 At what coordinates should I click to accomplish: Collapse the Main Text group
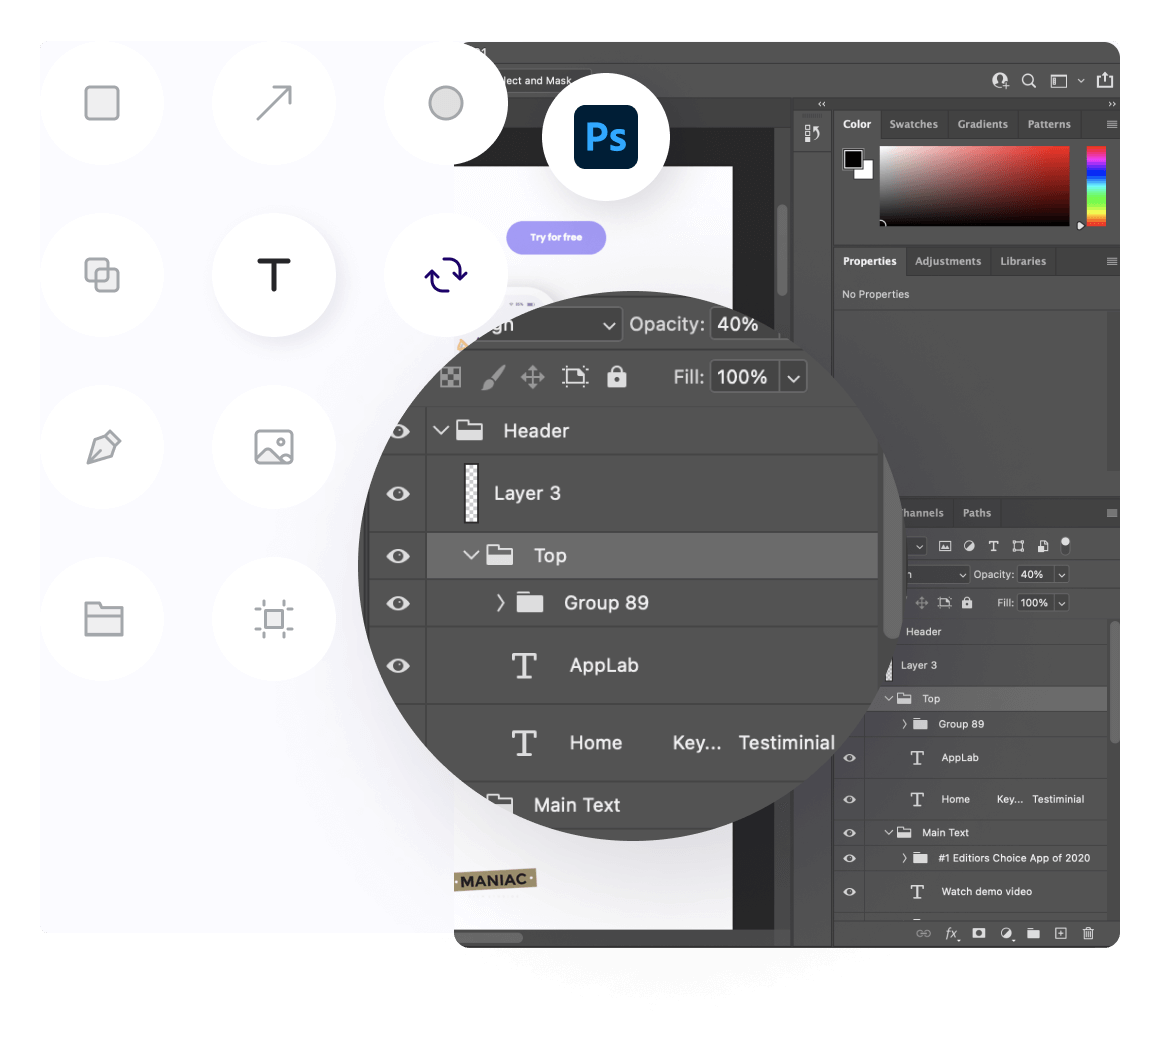pyautogui.click(x=888, y=833)
